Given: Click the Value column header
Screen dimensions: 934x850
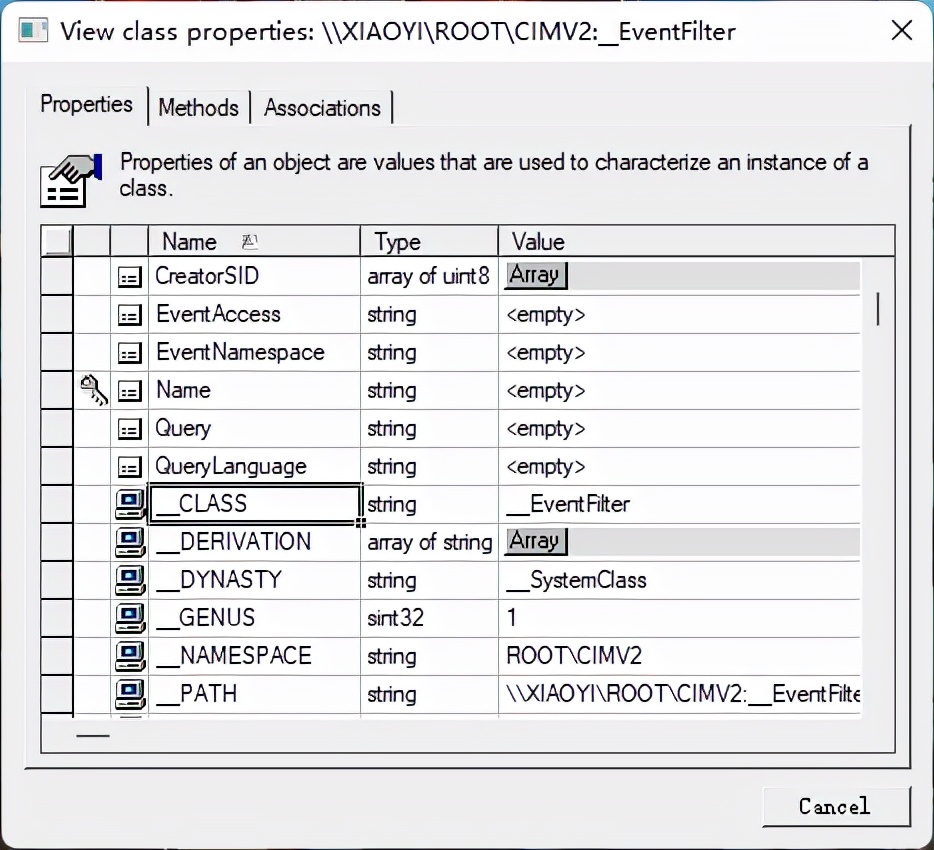Looking at the screenshot, I should tap(696, 241).
